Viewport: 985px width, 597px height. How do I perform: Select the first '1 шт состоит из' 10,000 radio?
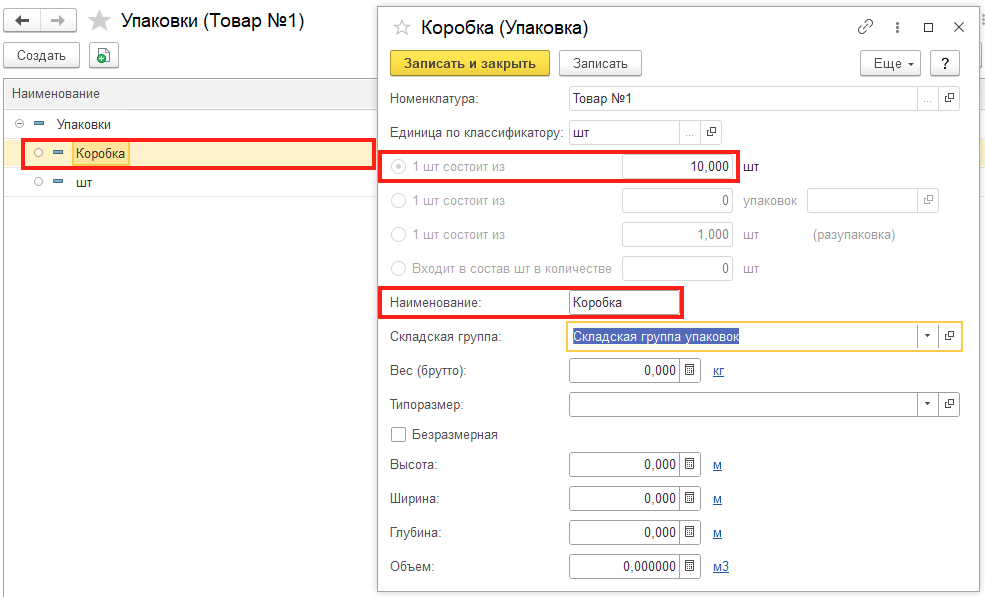point(398,167)
